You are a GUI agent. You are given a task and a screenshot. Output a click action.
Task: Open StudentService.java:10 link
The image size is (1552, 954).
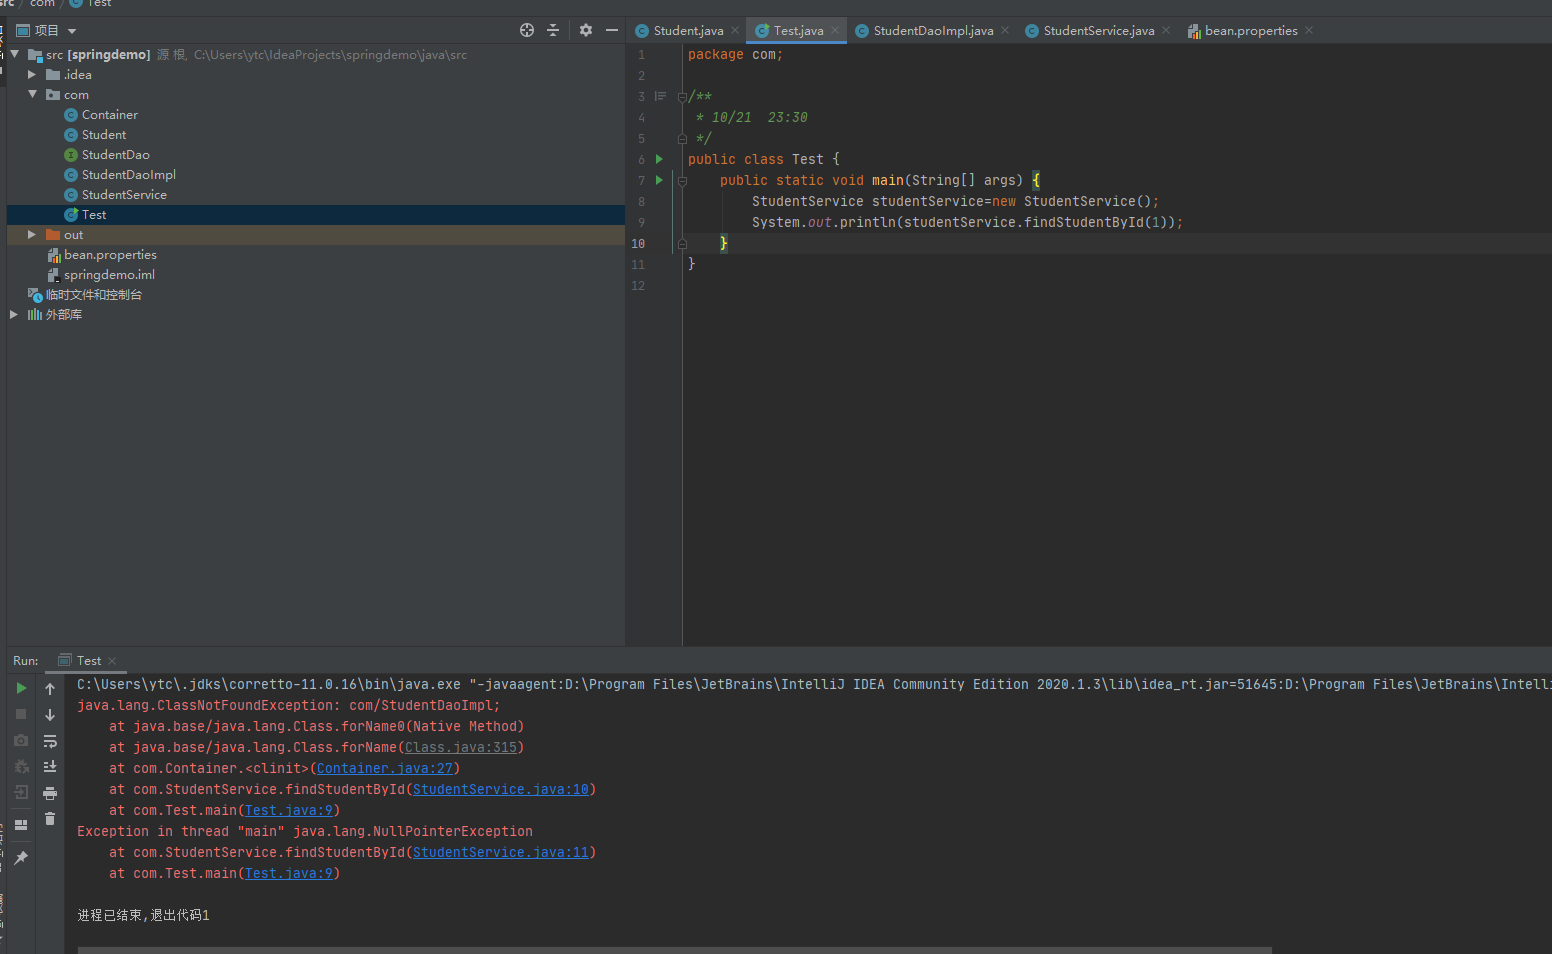pyautogui.click(x=501, y=789)
